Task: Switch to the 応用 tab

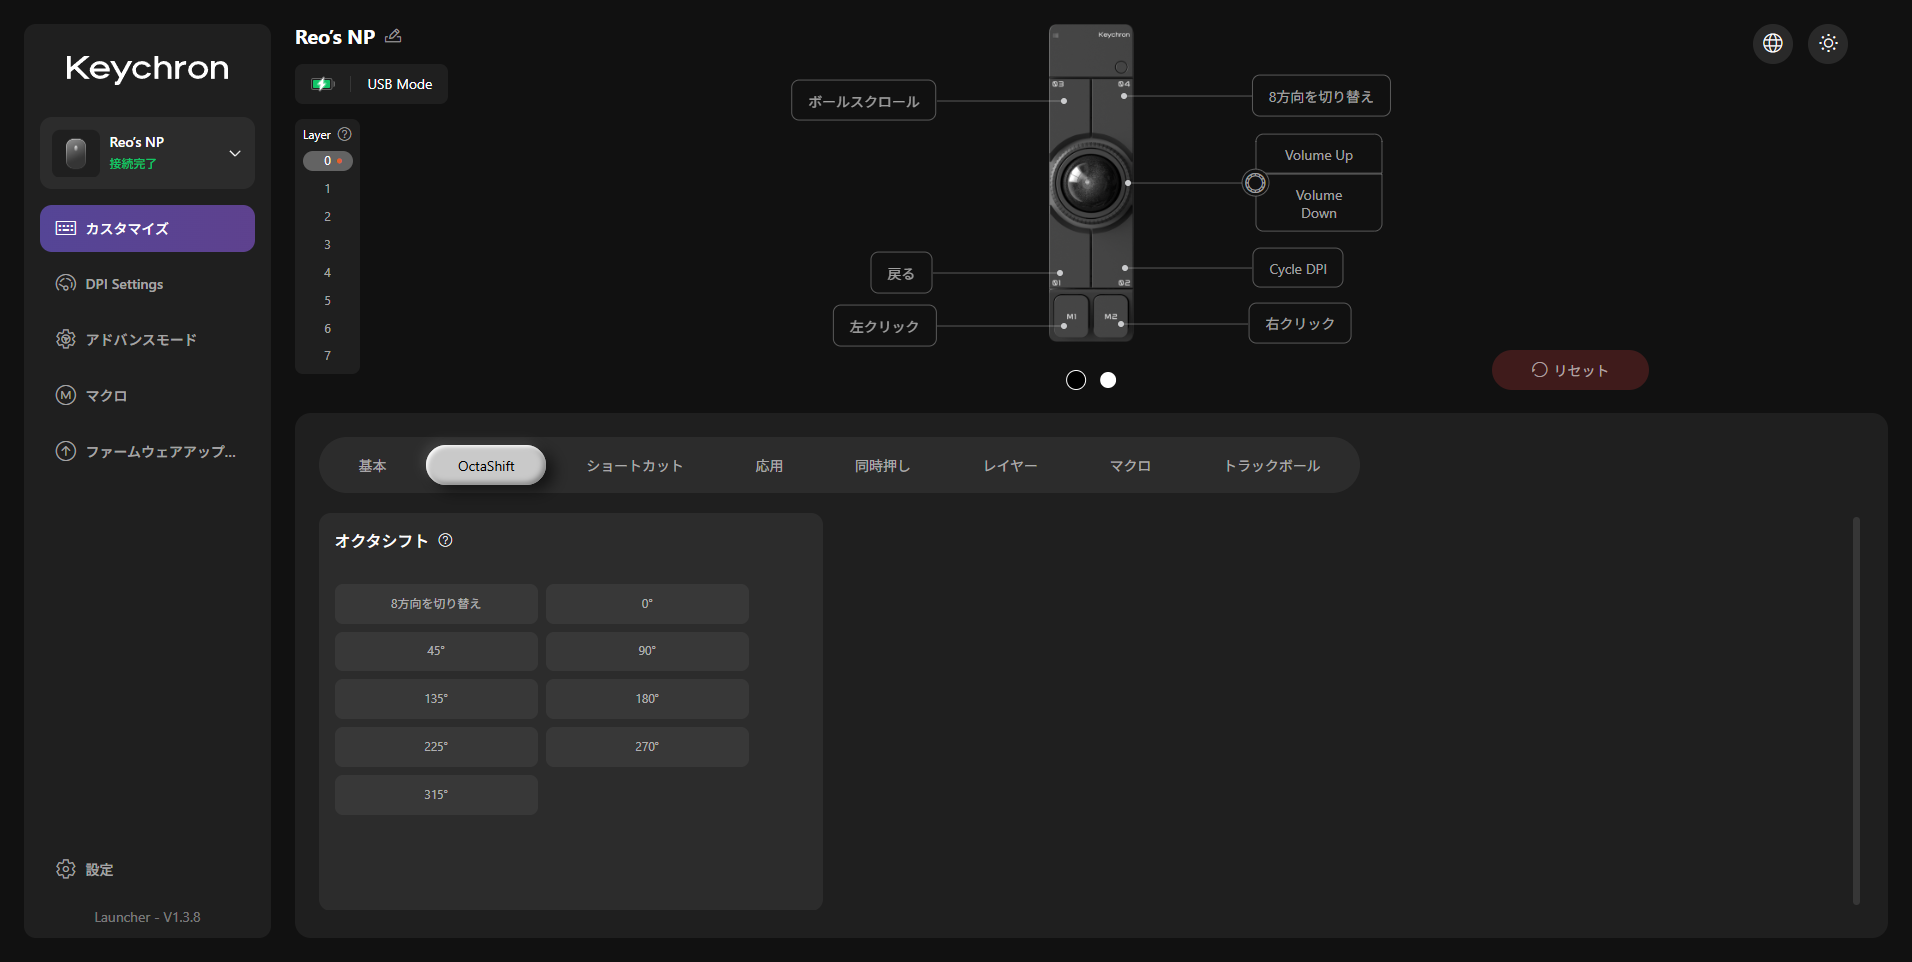Action: tap(769, 466)
